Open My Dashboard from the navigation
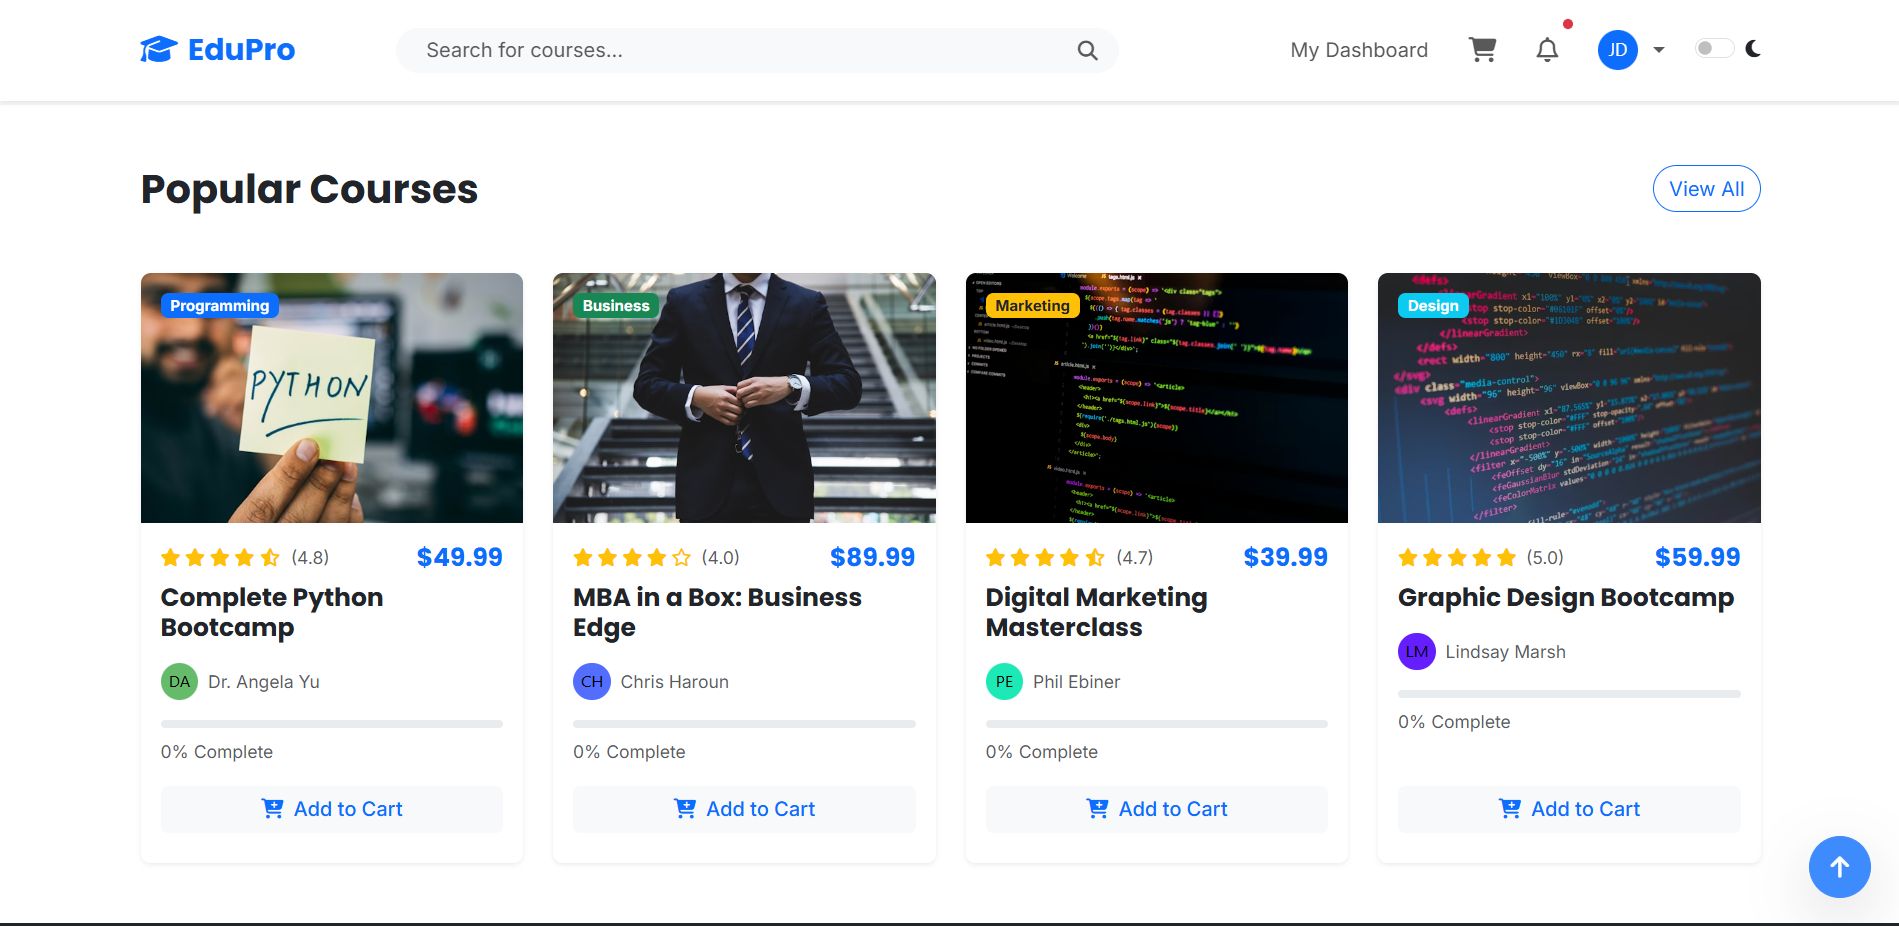Image resolution: width=1899 pixels, height=926 pixels. 1358,50
